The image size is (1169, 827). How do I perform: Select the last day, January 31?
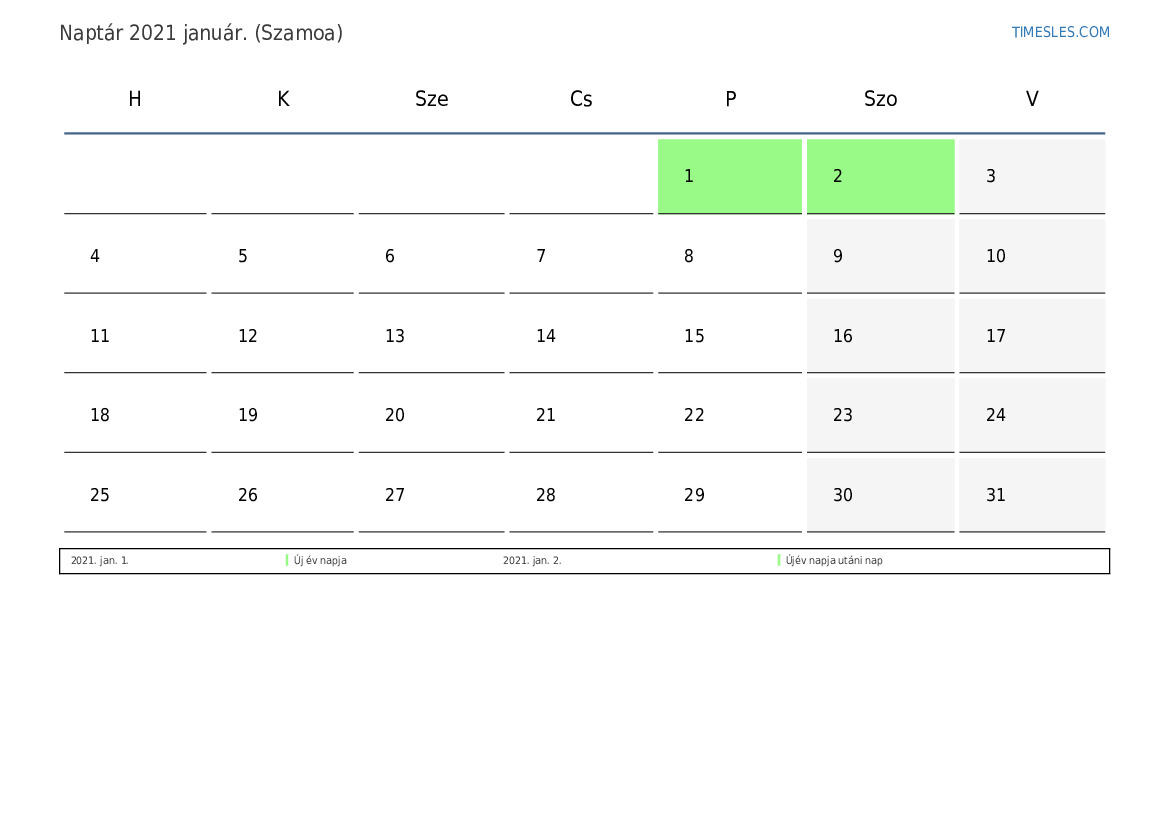tap(1031, 495)
